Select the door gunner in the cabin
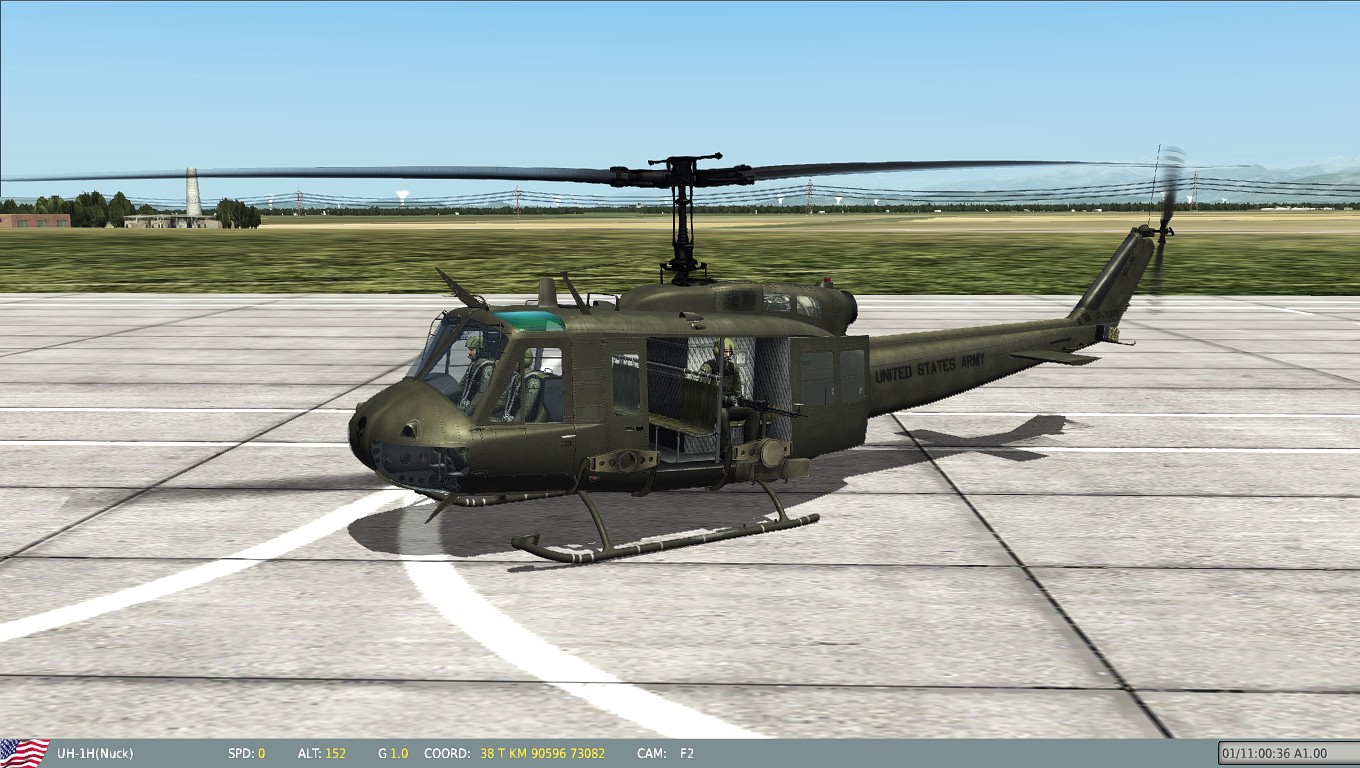Image resolution: width=1360 pixels, height=768 pixels. 724,380
